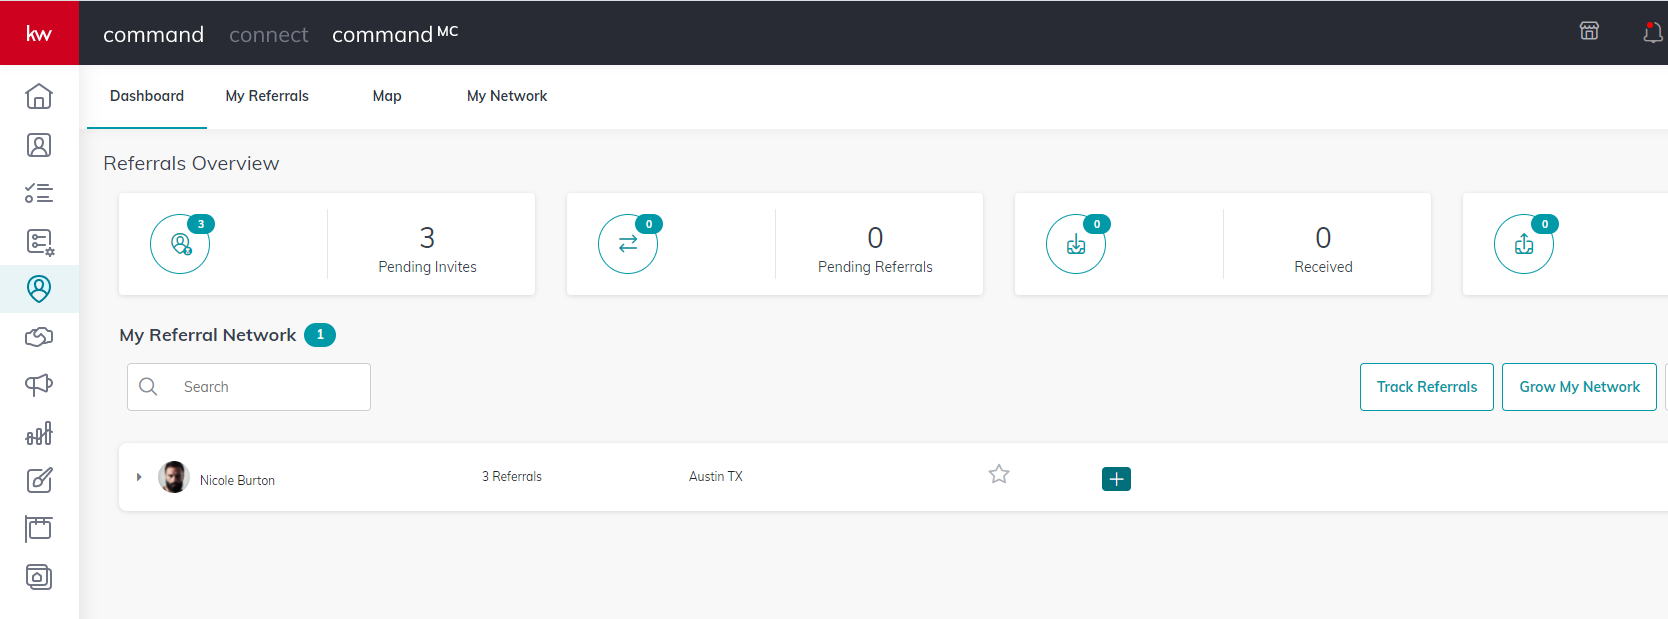1668x619 pixels.
Task: Expand Nicole Burton's row arrow
Action: [139, 477]
